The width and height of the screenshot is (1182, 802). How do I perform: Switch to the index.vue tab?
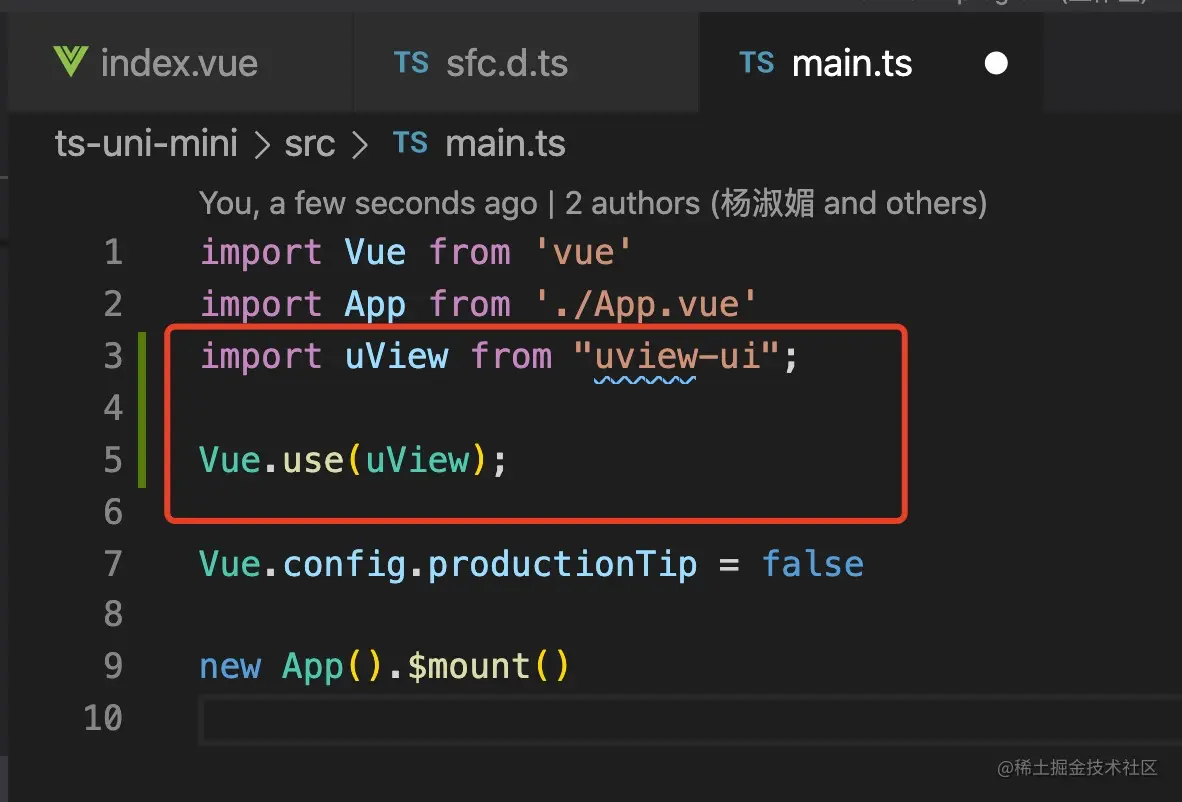(x=179, y=63)
